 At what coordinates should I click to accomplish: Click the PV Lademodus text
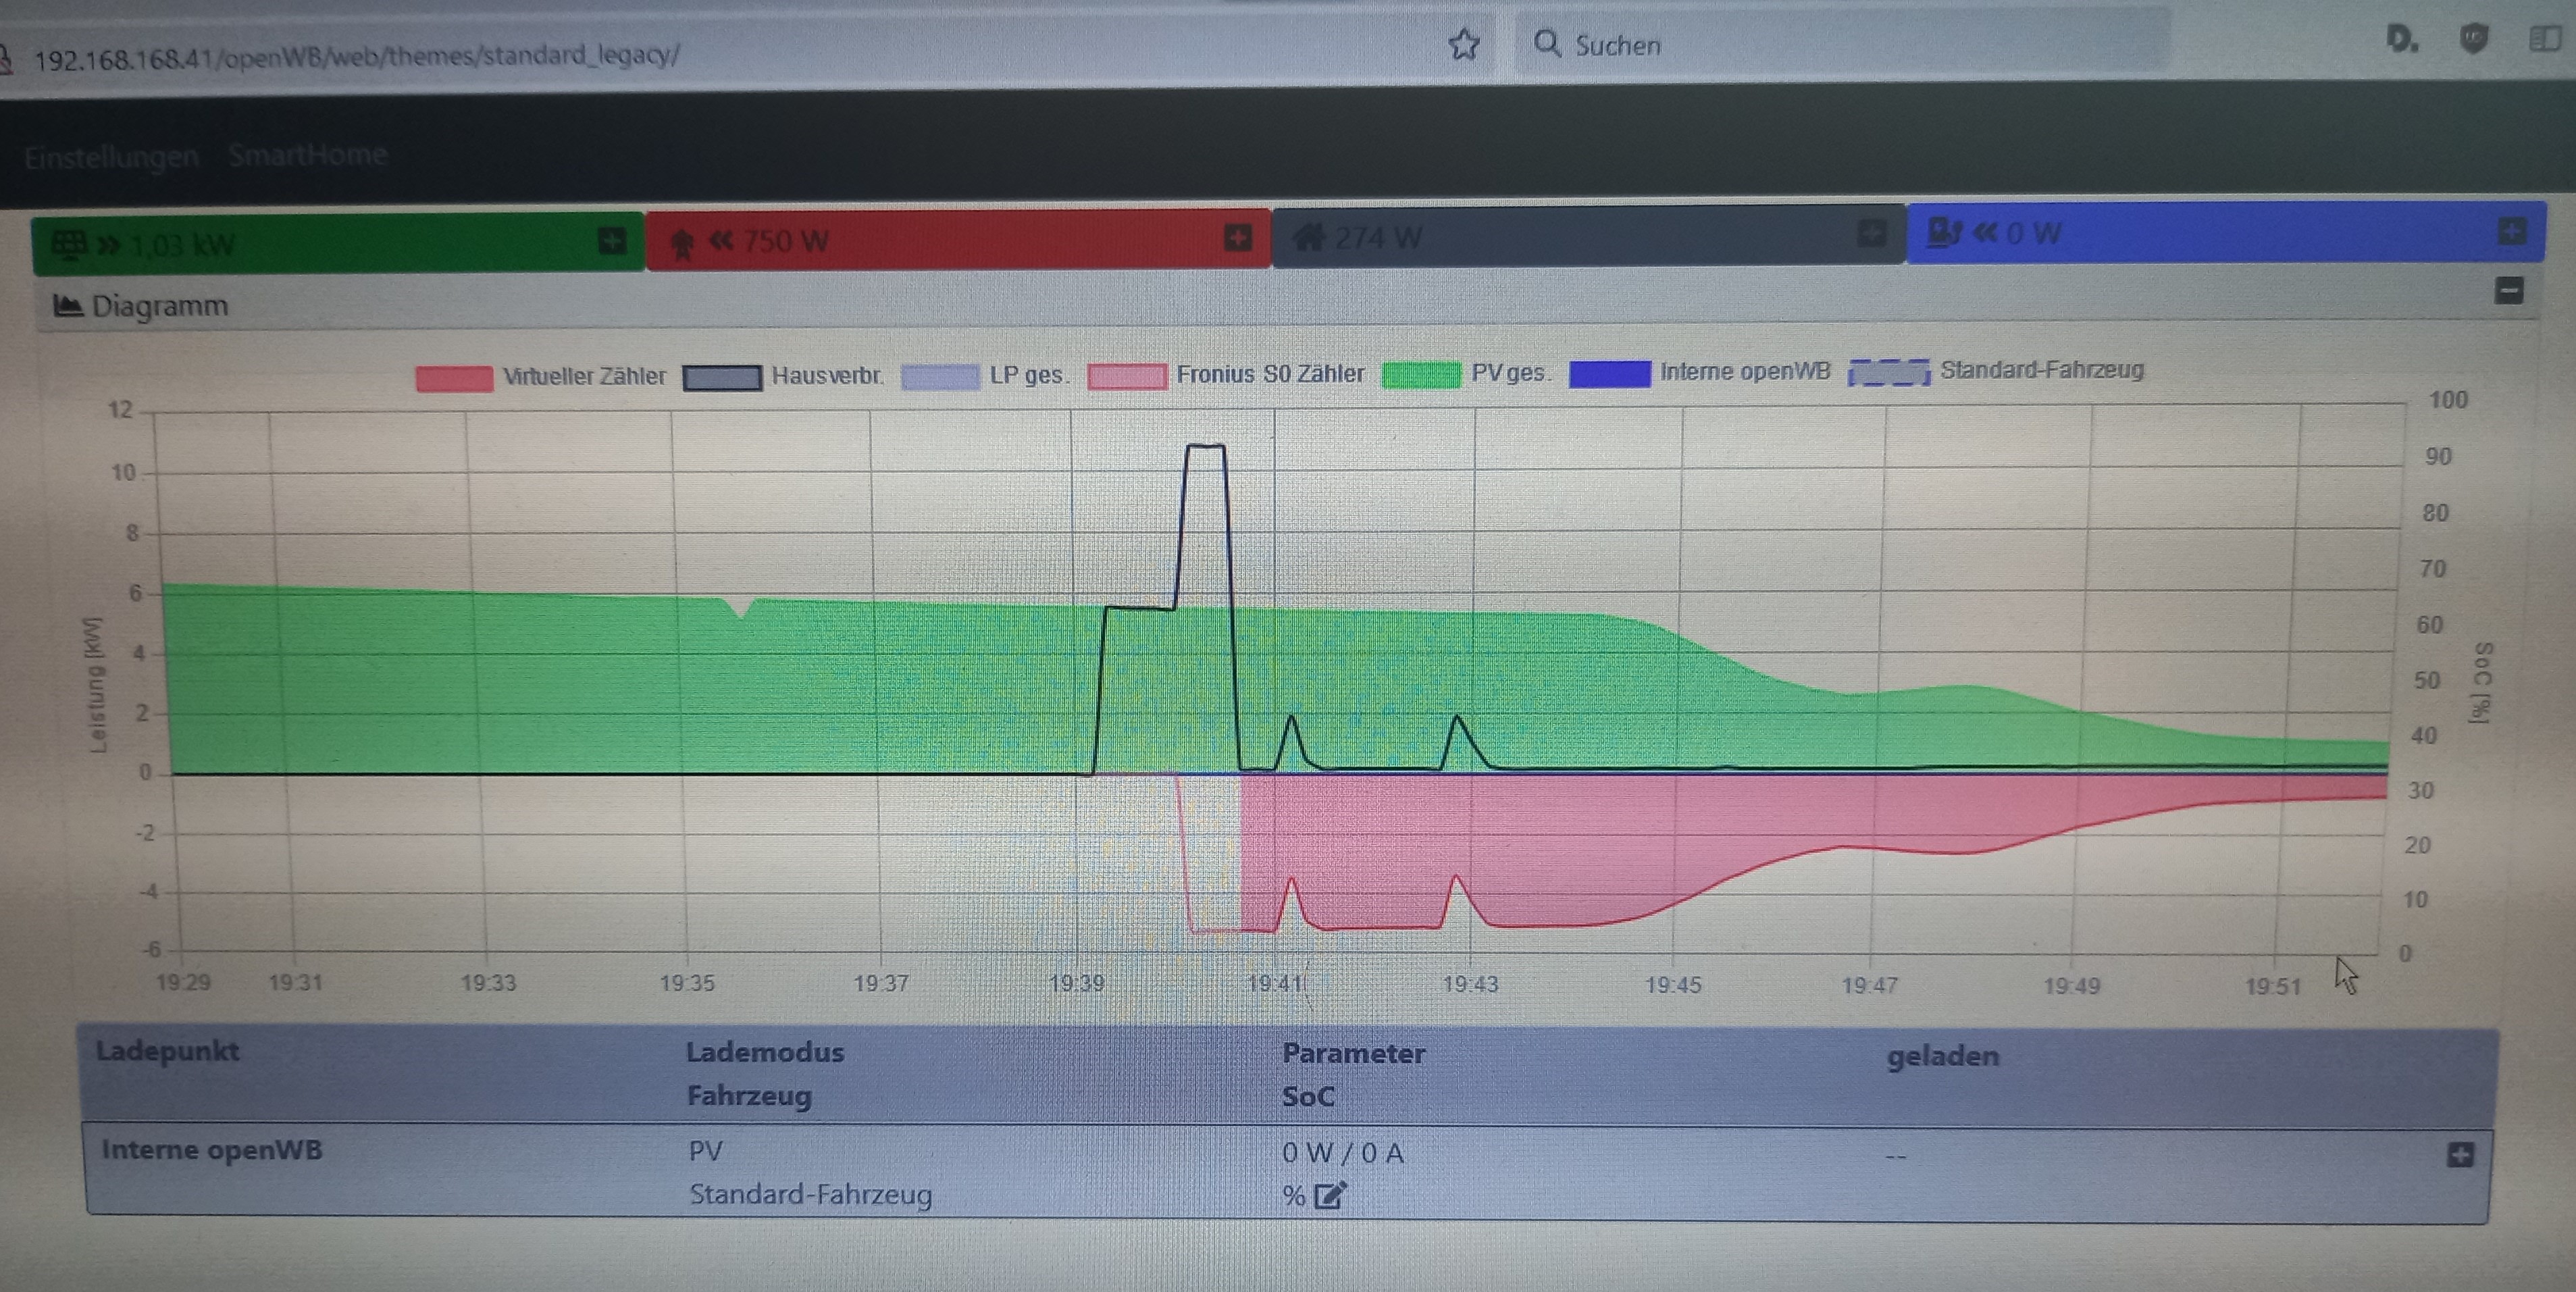[705, 1151]
